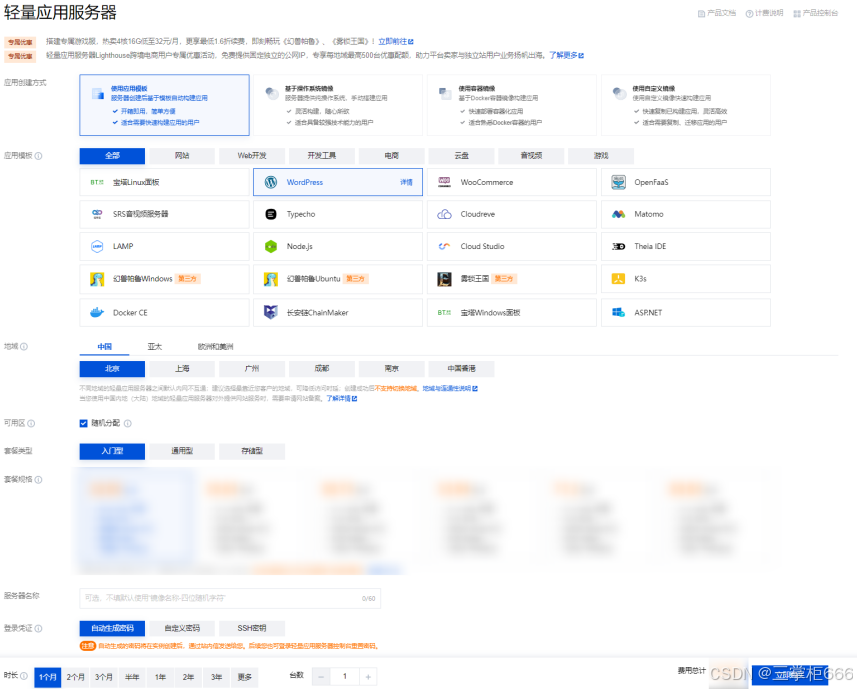Choose the 存储型 package type

pos(252,451)
